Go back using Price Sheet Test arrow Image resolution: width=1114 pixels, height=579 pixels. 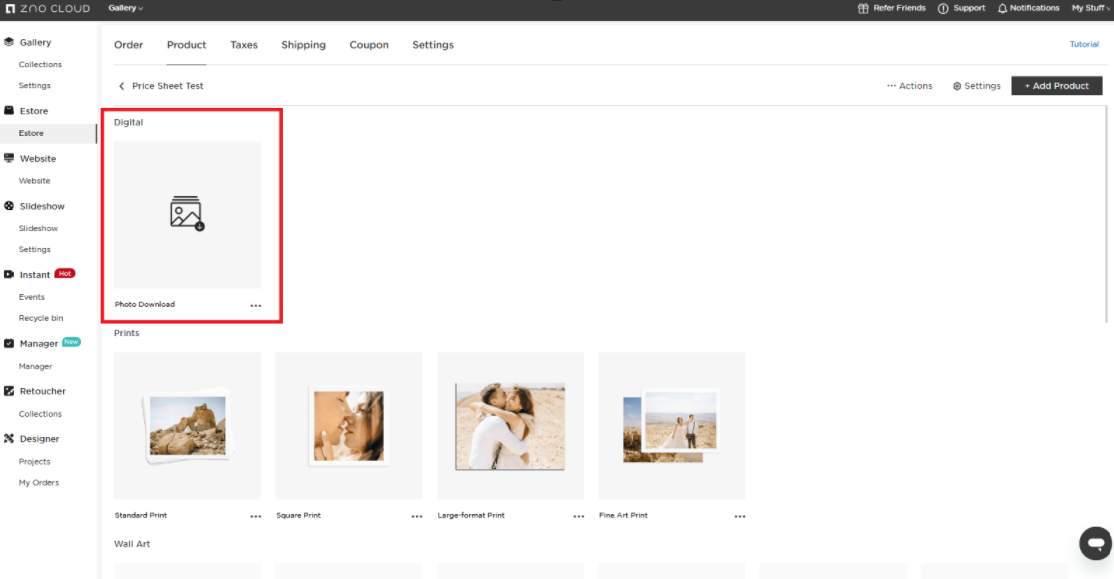(122, 86)
